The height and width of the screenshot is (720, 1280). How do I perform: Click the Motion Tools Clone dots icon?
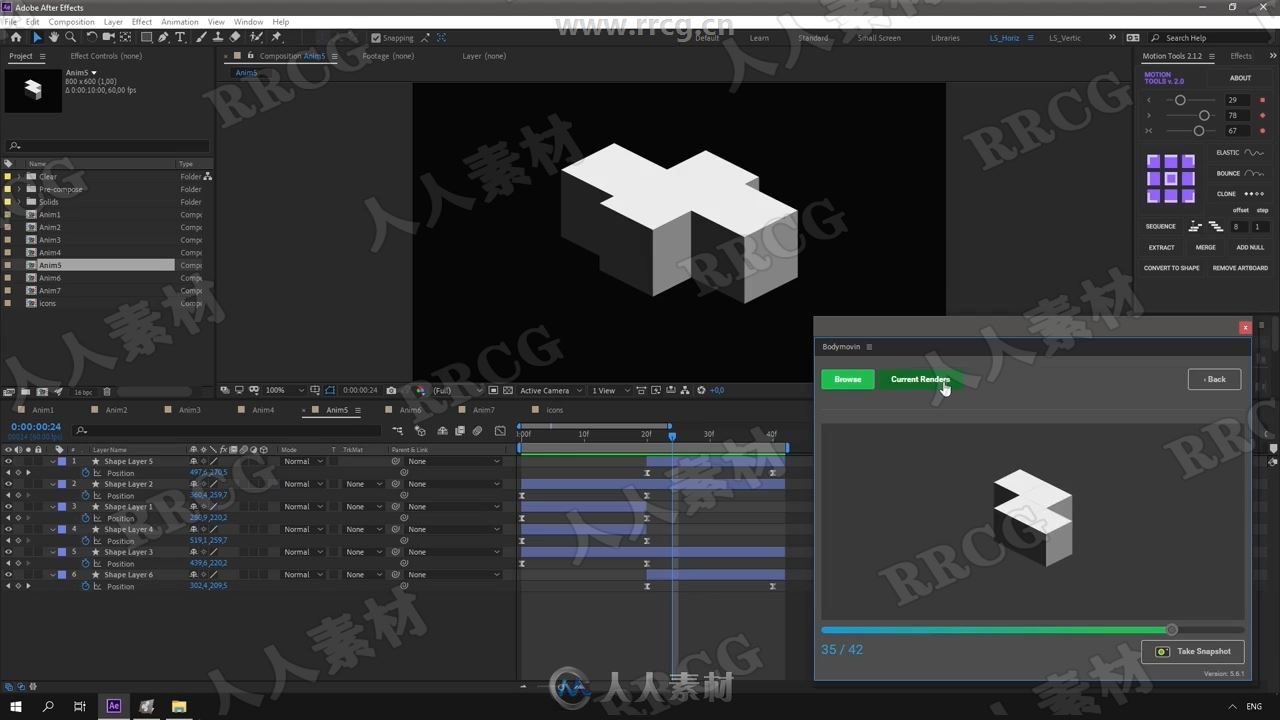(x=1254, y=194)
